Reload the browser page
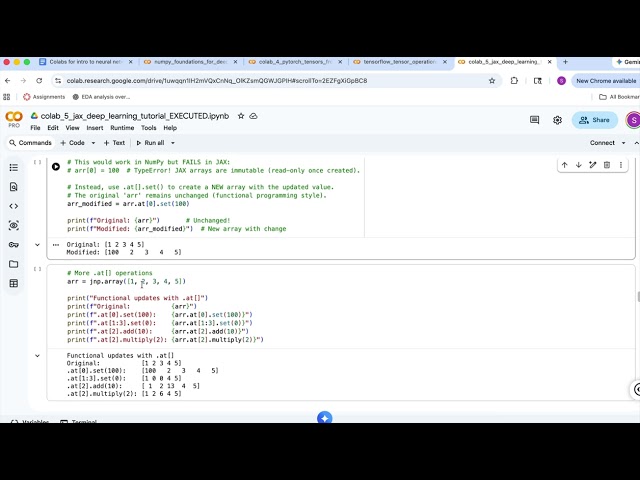The width and height of the screenshot is (640, 480). point(39,81)
